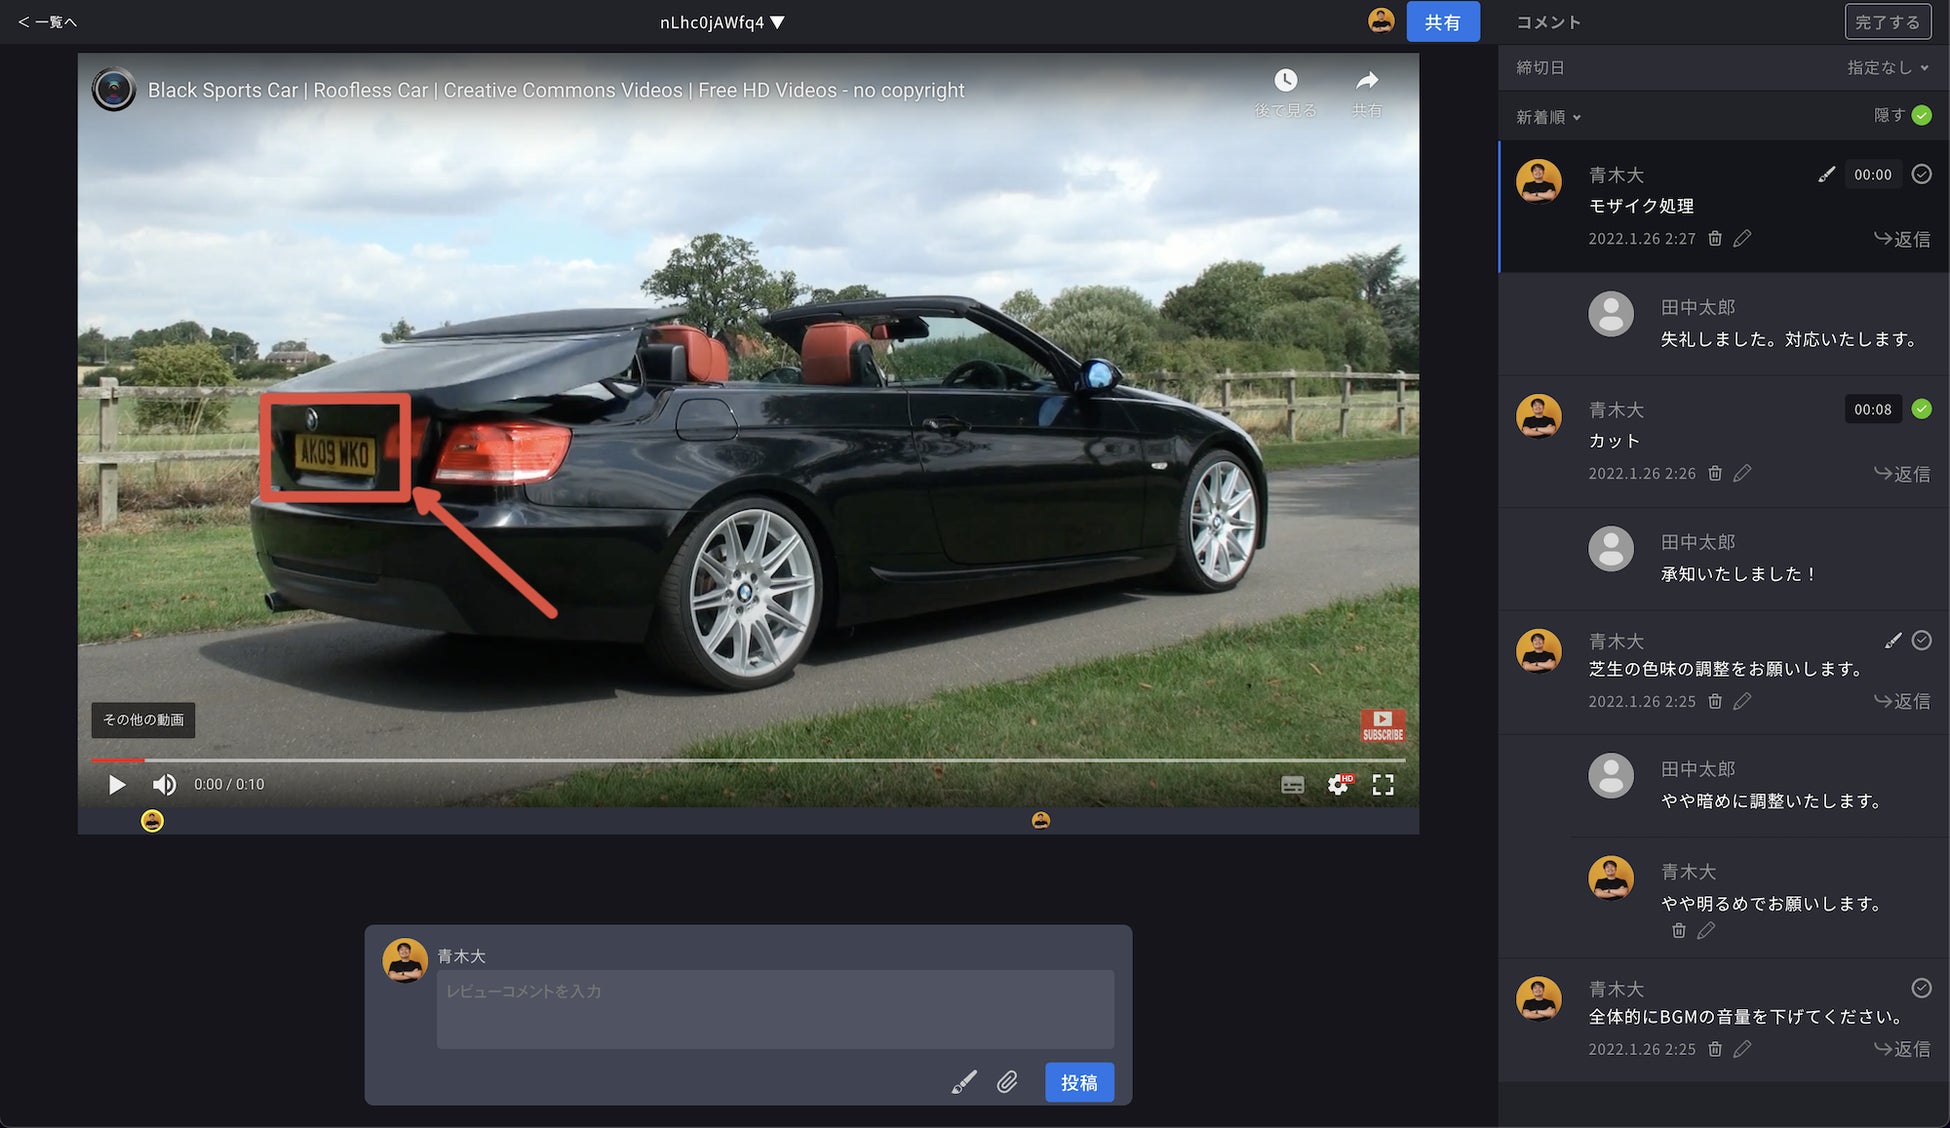Open the 指定なし deadline dropdown

pyautogui.click(x=1887, y=67)
